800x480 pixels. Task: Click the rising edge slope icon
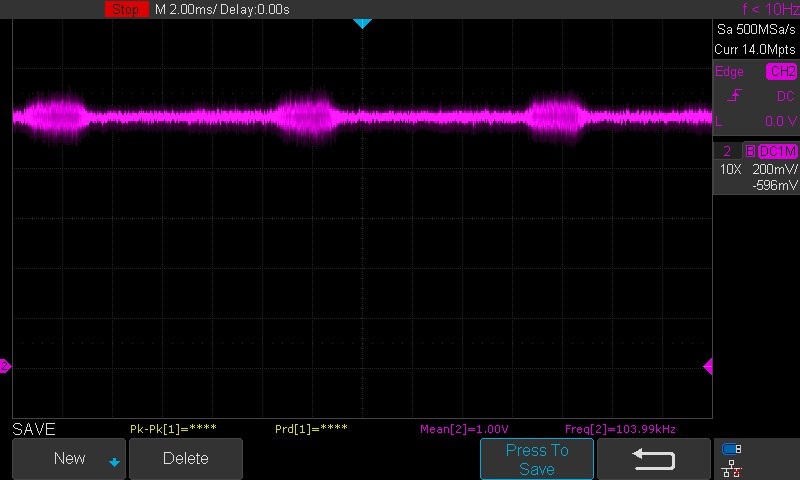(734, 95)
